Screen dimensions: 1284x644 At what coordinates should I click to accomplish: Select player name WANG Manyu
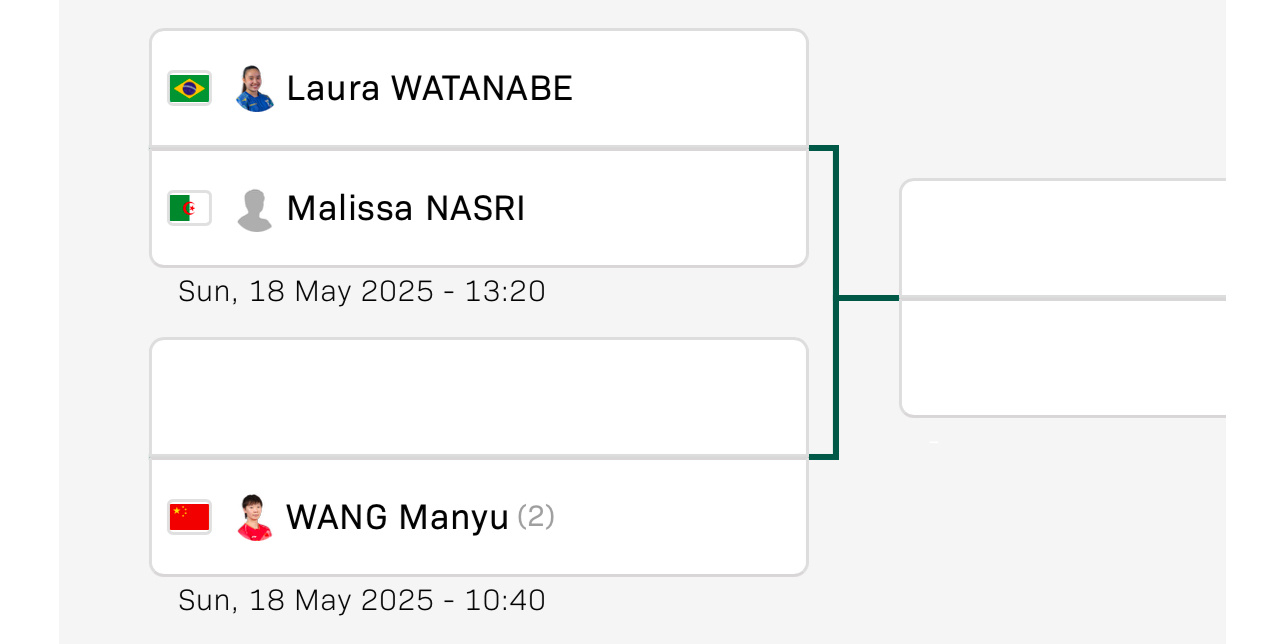point(398,517)
